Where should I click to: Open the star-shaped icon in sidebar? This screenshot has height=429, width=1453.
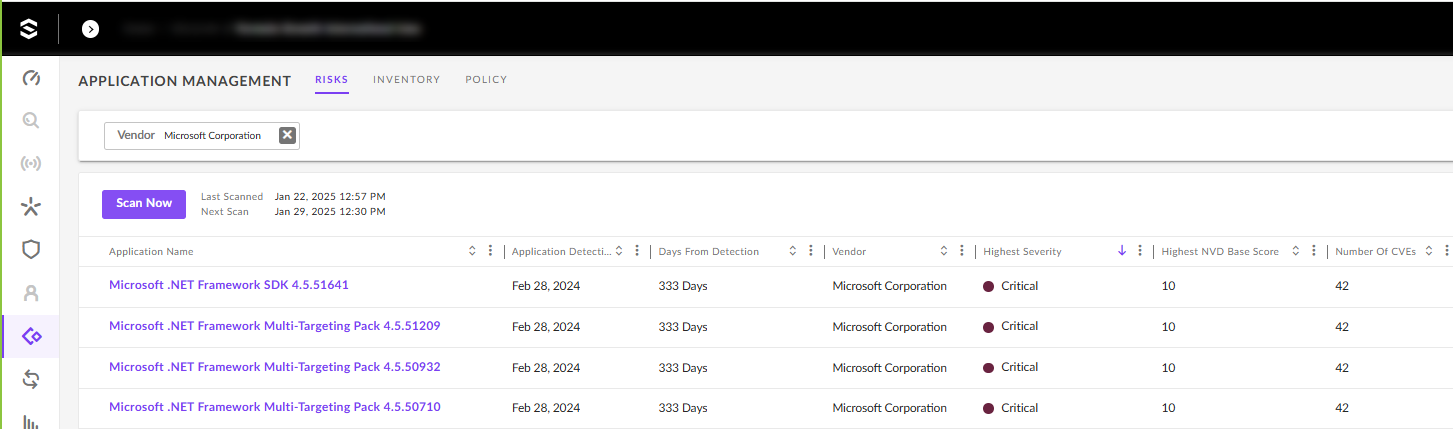pos(31,207)
